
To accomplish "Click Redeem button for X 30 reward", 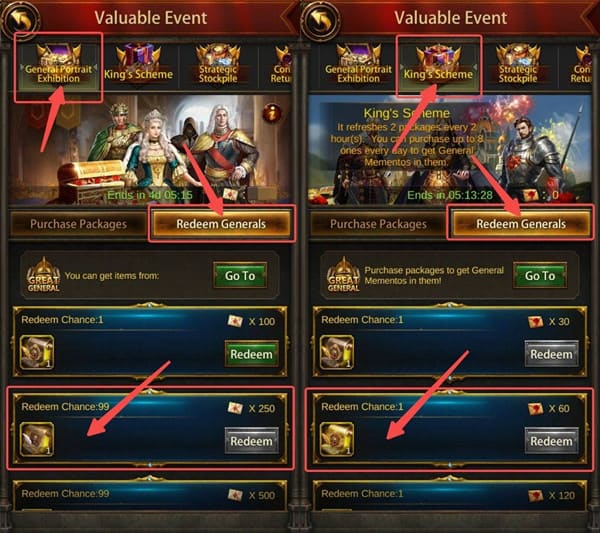I will (x=551, y=354).
